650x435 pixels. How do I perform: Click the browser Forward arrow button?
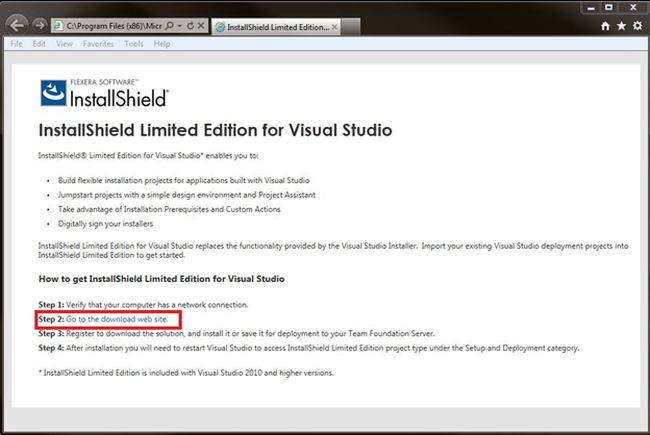pos(39,25)
